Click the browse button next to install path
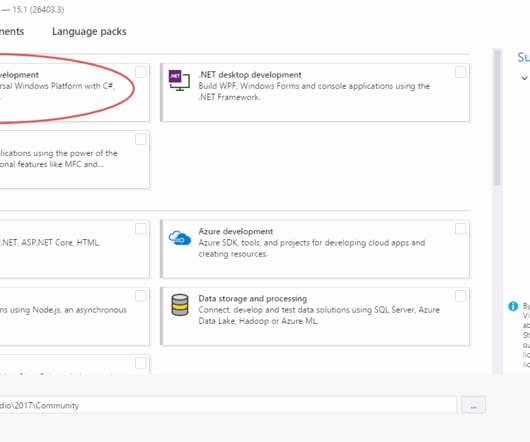Screen dimensions: 530x442 [474, 405]
